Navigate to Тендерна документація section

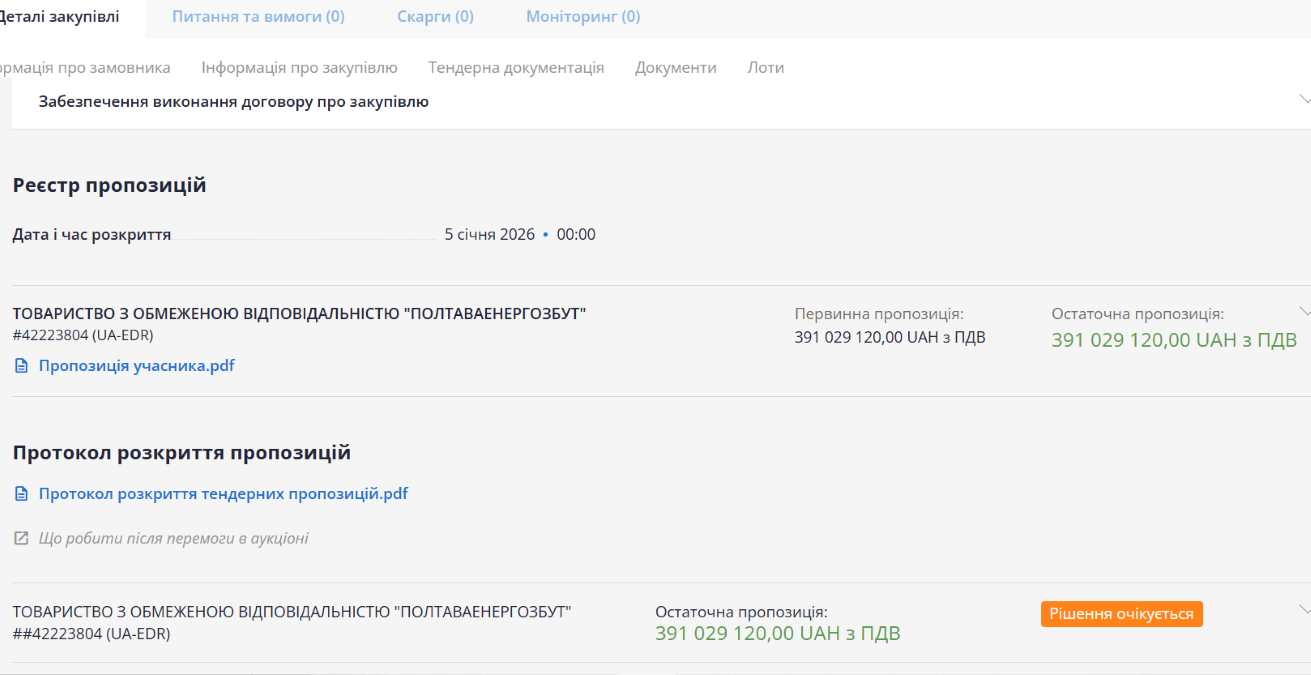tap(516, 68)
